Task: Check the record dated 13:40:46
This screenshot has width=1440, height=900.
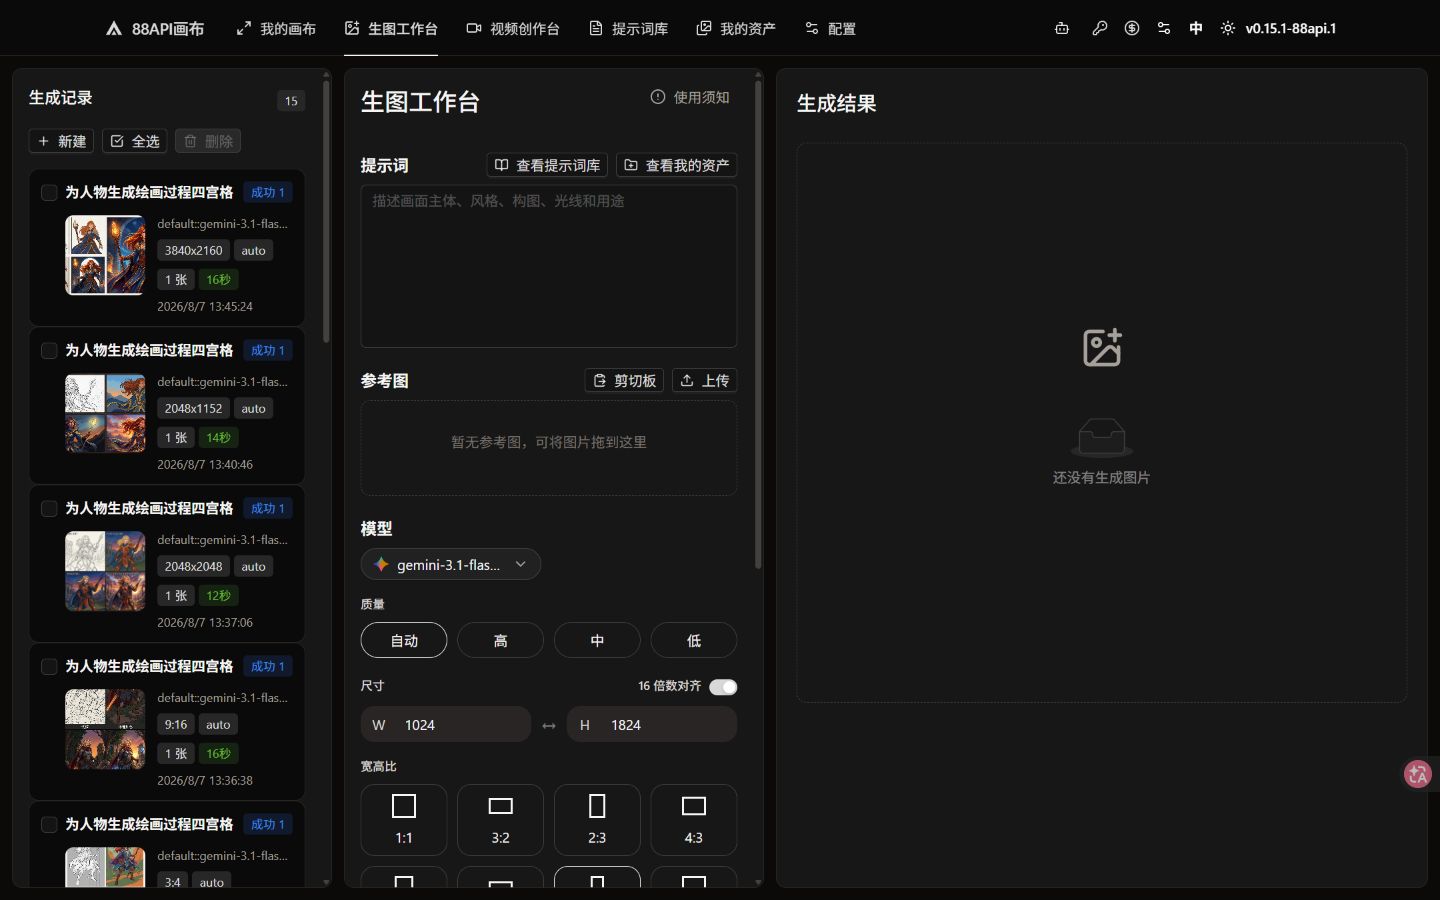Action: click(49, 350)
